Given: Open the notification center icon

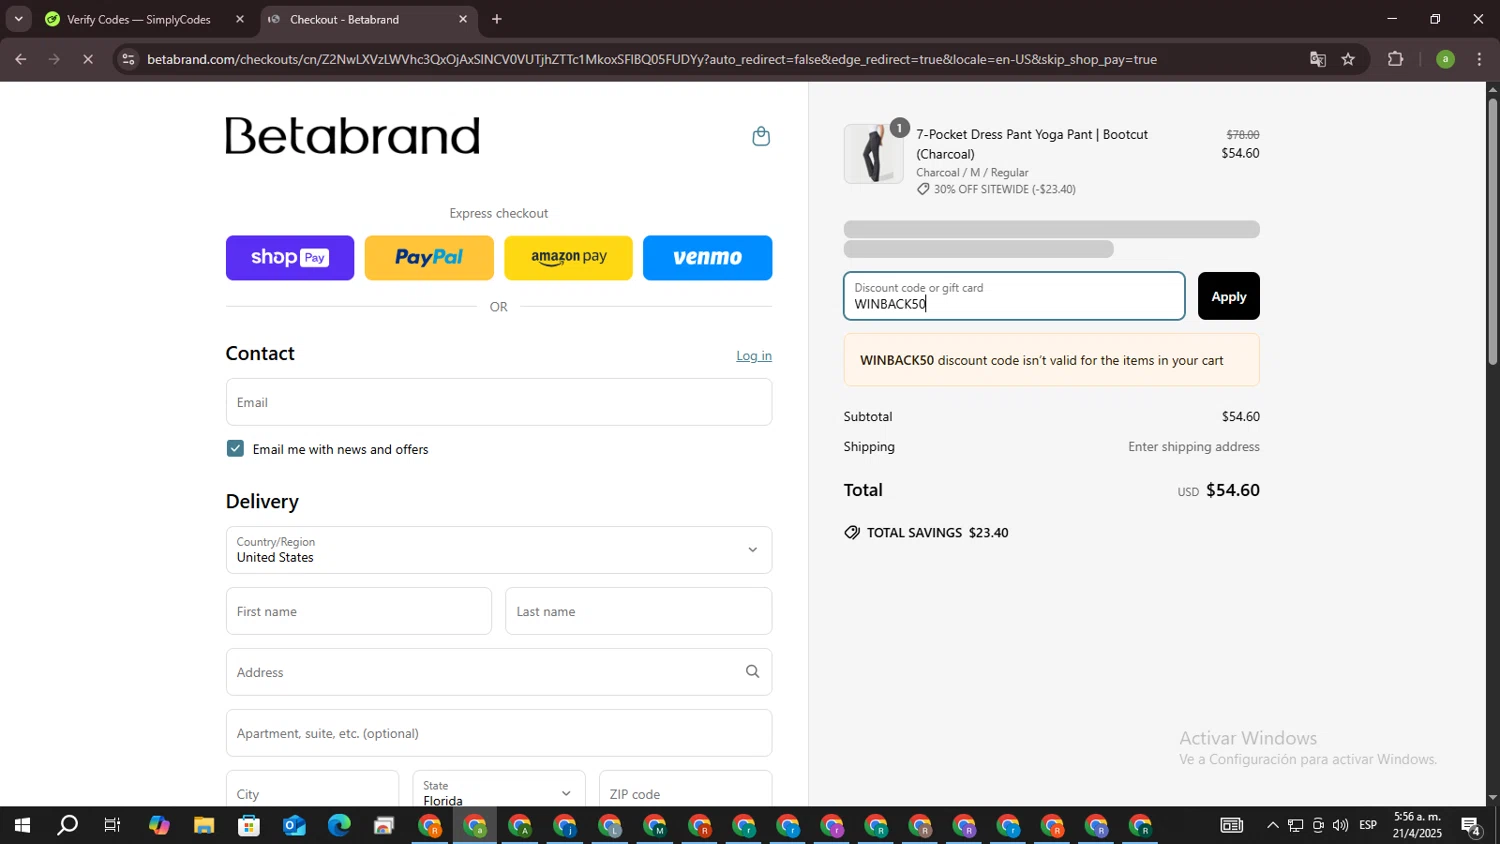Looking at the screenshot, I should 1471,826.
